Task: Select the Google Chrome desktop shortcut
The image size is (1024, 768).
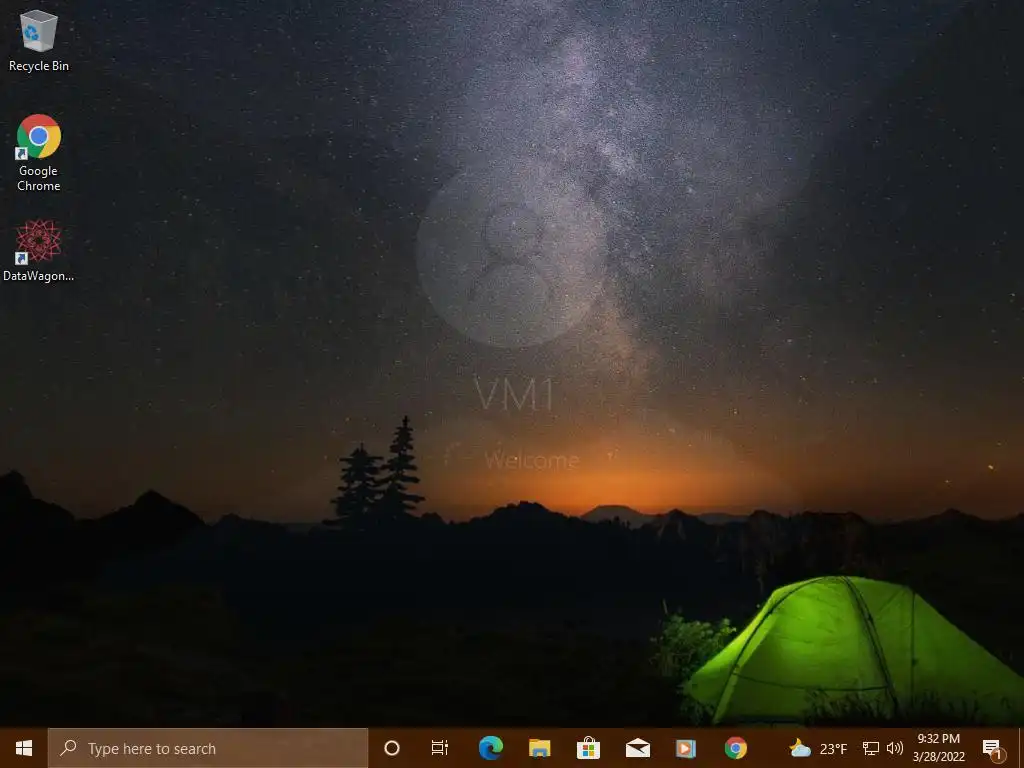Action: tap(39, 153)
